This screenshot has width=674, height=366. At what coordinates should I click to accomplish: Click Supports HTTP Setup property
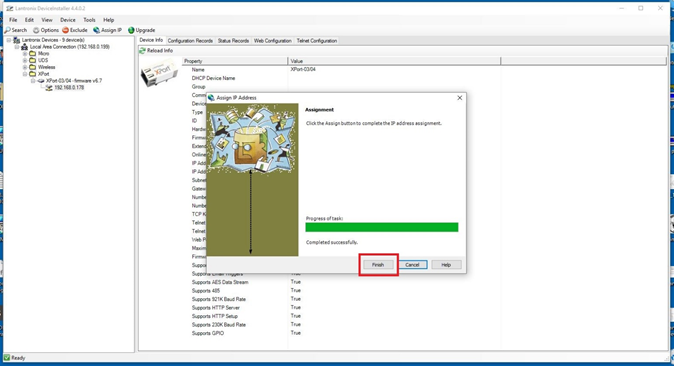click(x=214, y=316)
